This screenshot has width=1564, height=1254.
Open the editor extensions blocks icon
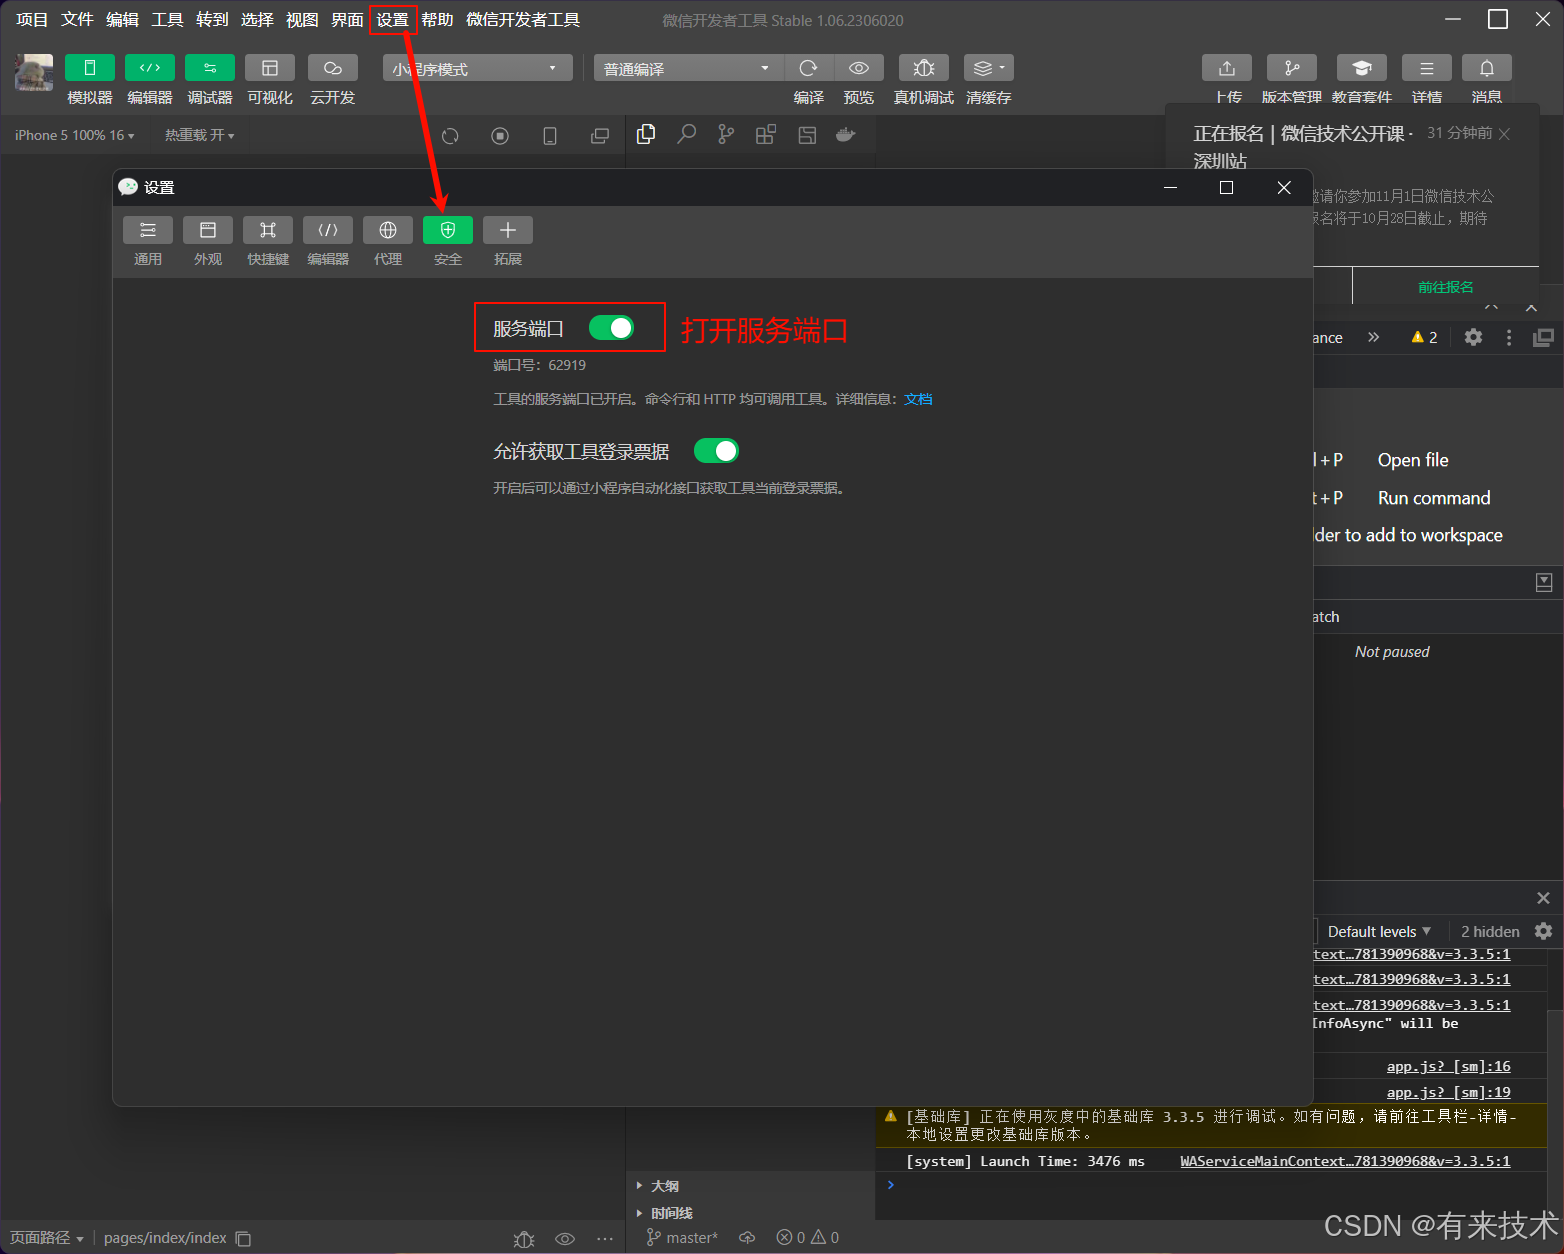(x=766, y=134)
